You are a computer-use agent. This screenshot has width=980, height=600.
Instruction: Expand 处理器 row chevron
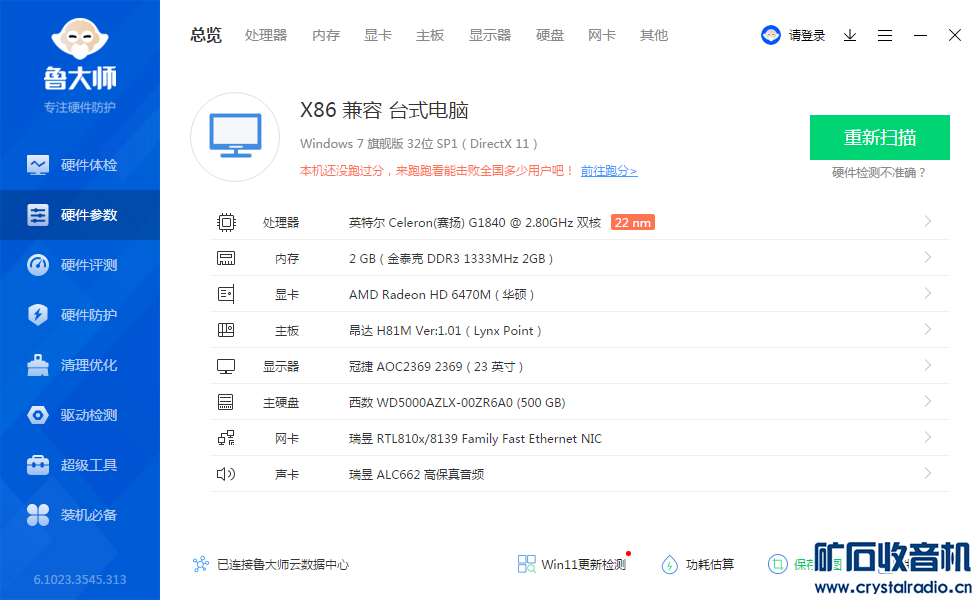coord(928,221)
